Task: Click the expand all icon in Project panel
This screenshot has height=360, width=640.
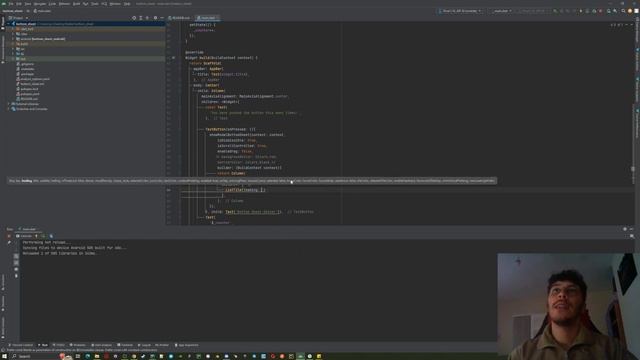Action: pyautogui.click(x=141, y=18)
